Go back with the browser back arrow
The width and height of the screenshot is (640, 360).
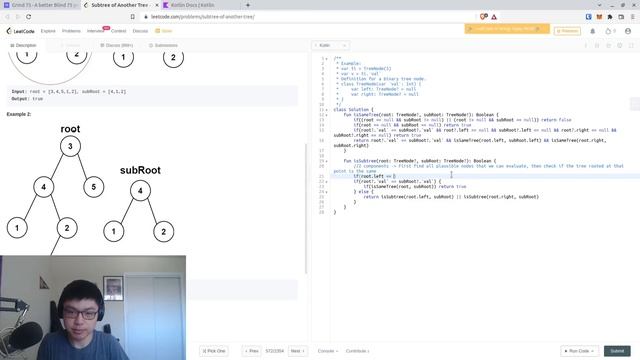[x=7, y=17]
